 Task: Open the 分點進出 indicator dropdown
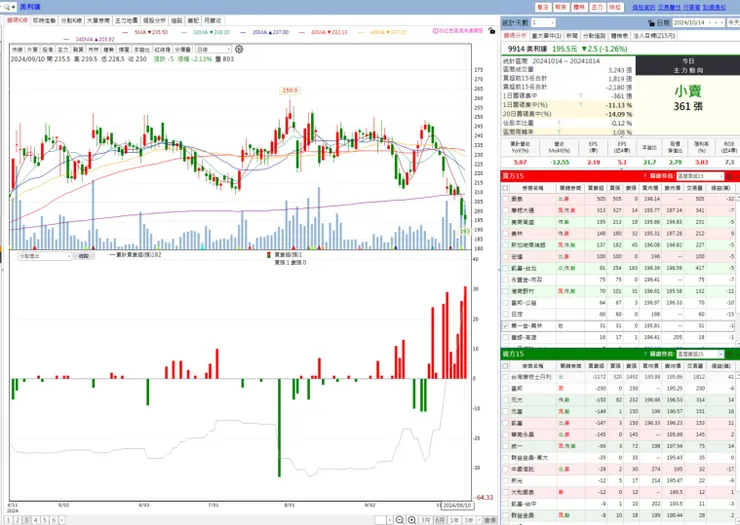45,256
